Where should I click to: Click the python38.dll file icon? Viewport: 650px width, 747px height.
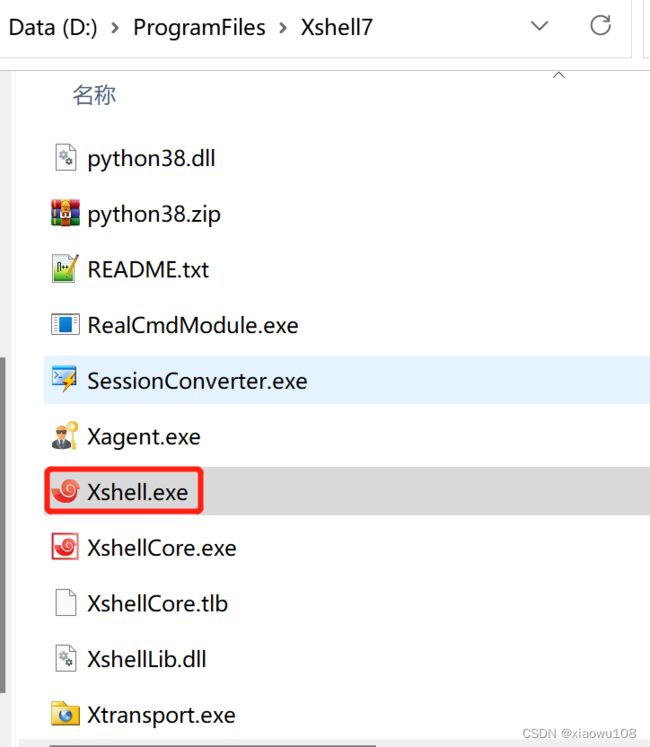coord(65,158)
